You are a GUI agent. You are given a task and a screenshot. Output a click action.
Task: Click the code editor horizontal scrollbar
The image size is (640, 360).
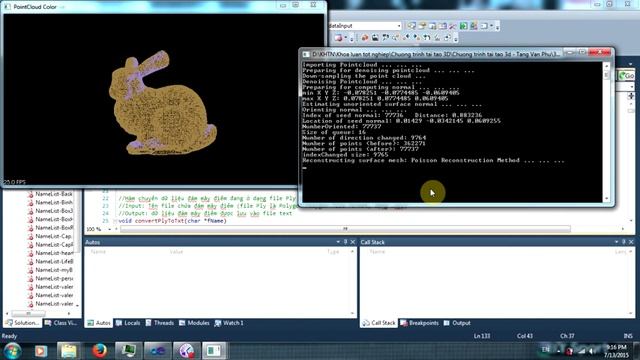tap(345, 229)
